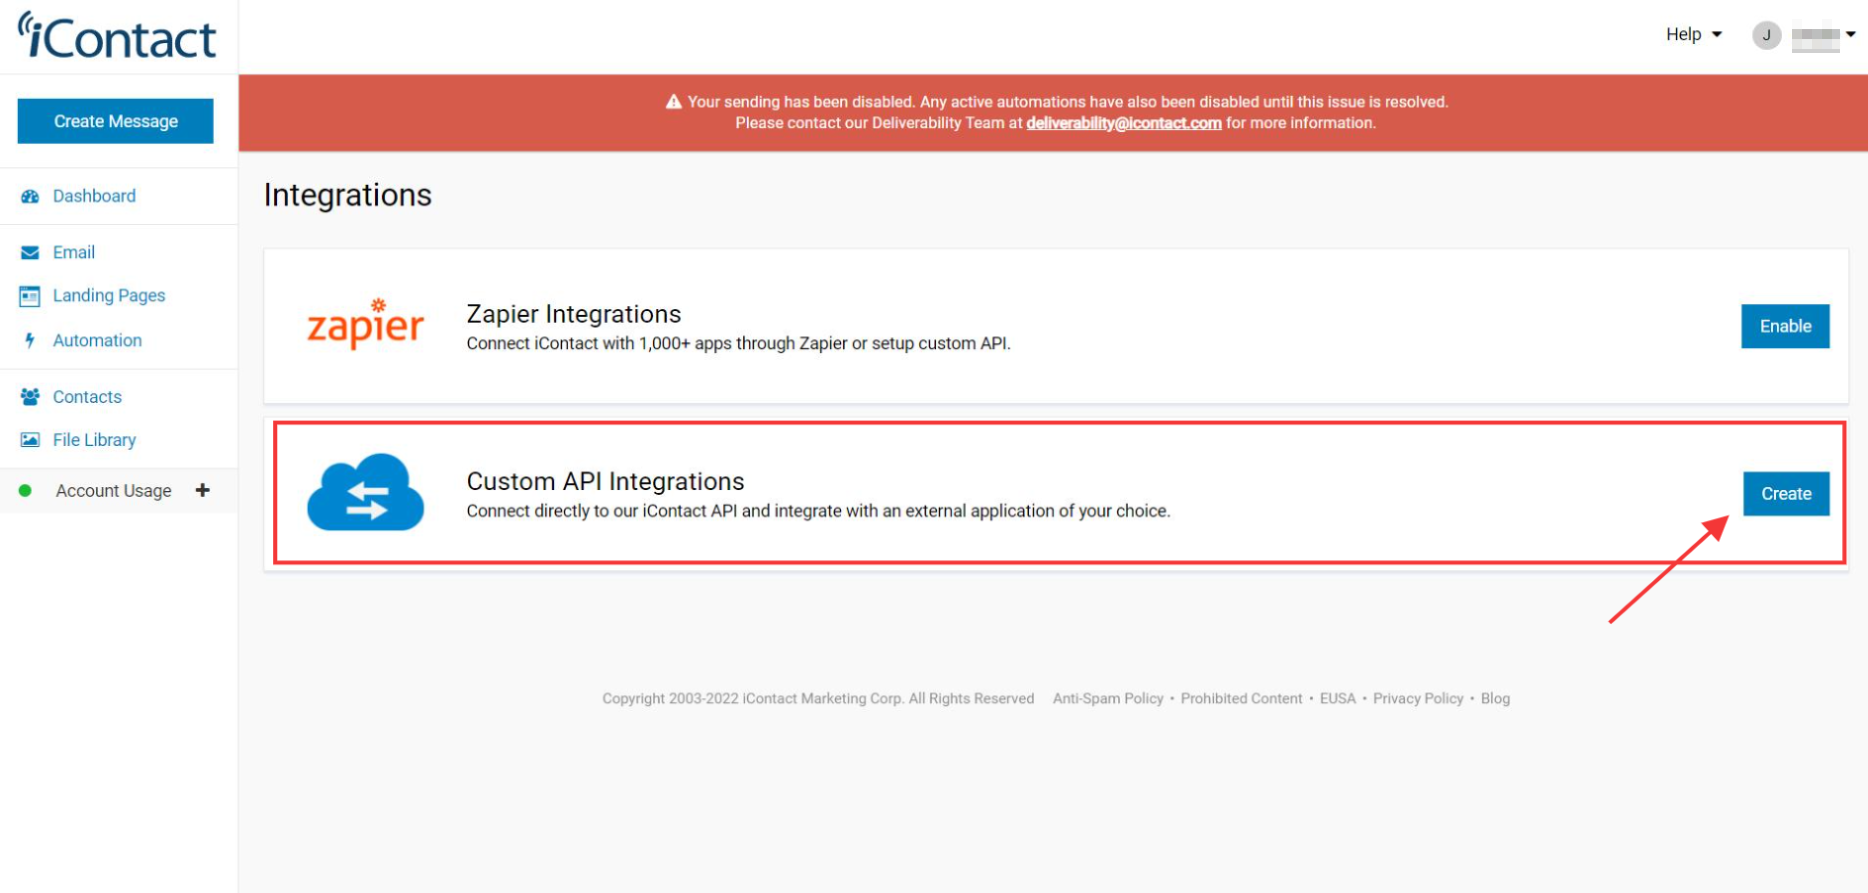Open the Email section

tap(74, 252)
